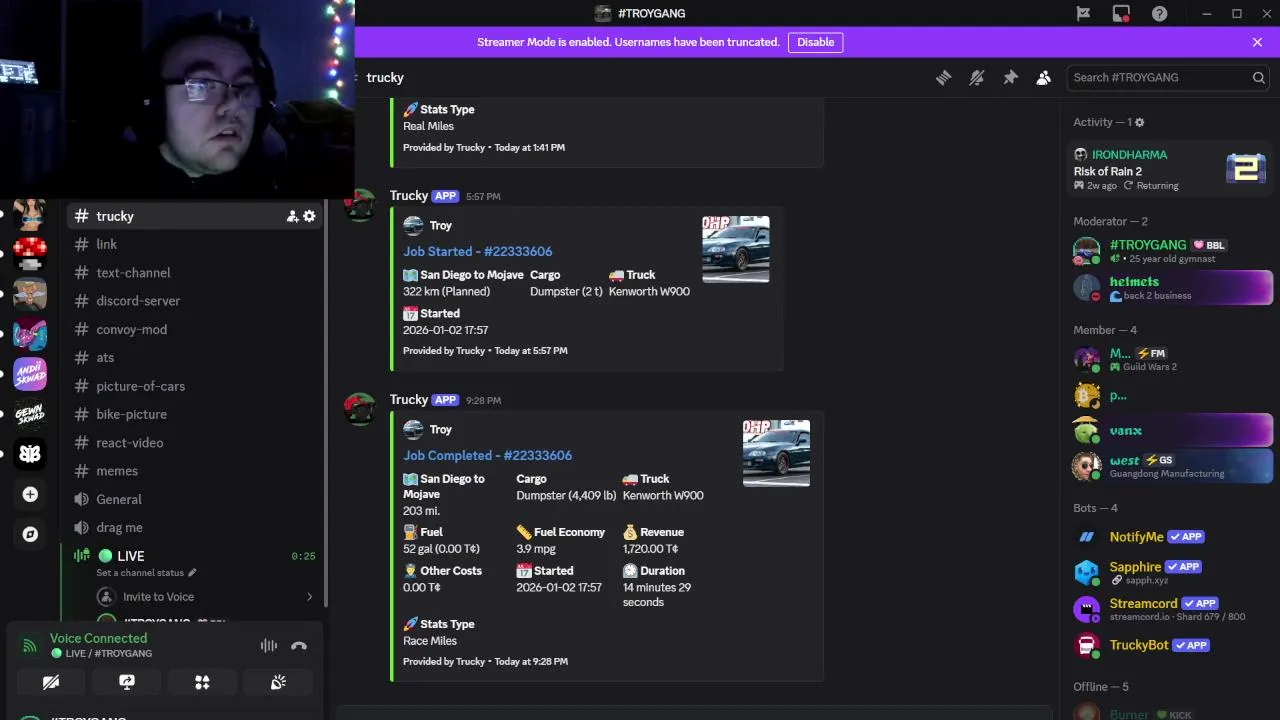Screen dimensions: 1280x720
Task: Open #TROYGANG moderator member entry
Action: (1170, 251)
